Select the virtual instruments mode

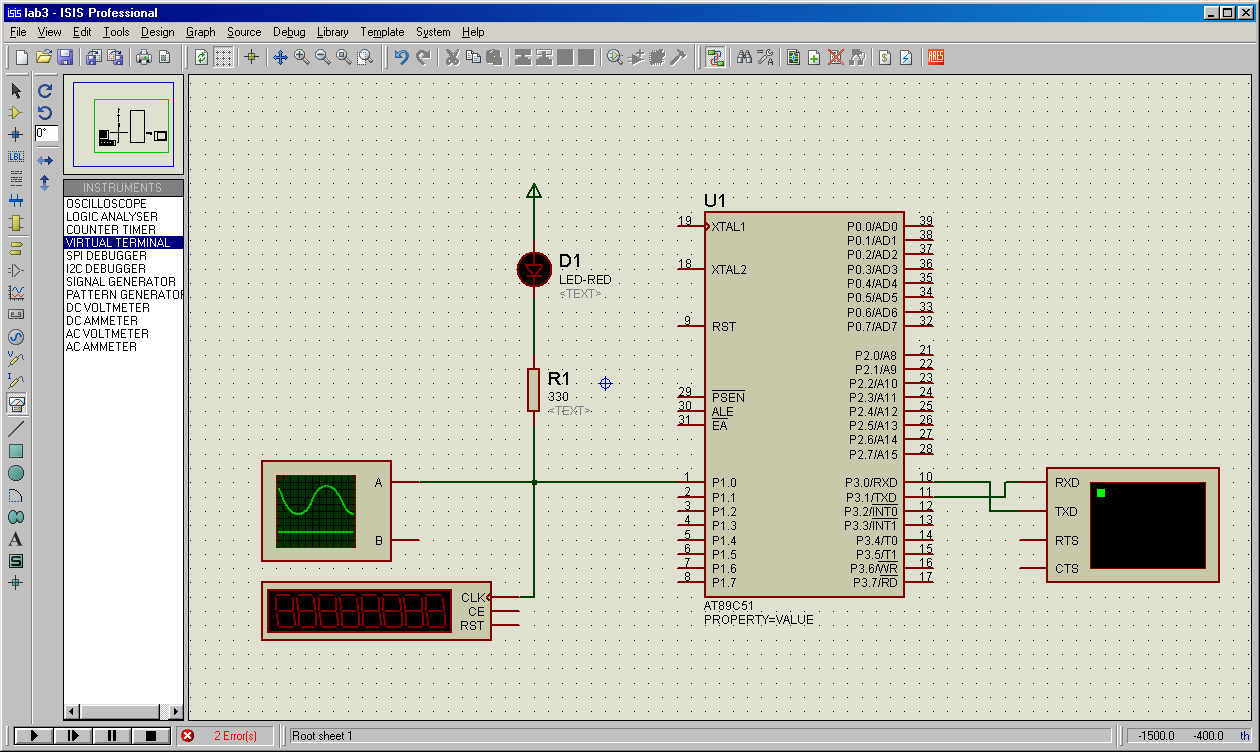[15, 403]
